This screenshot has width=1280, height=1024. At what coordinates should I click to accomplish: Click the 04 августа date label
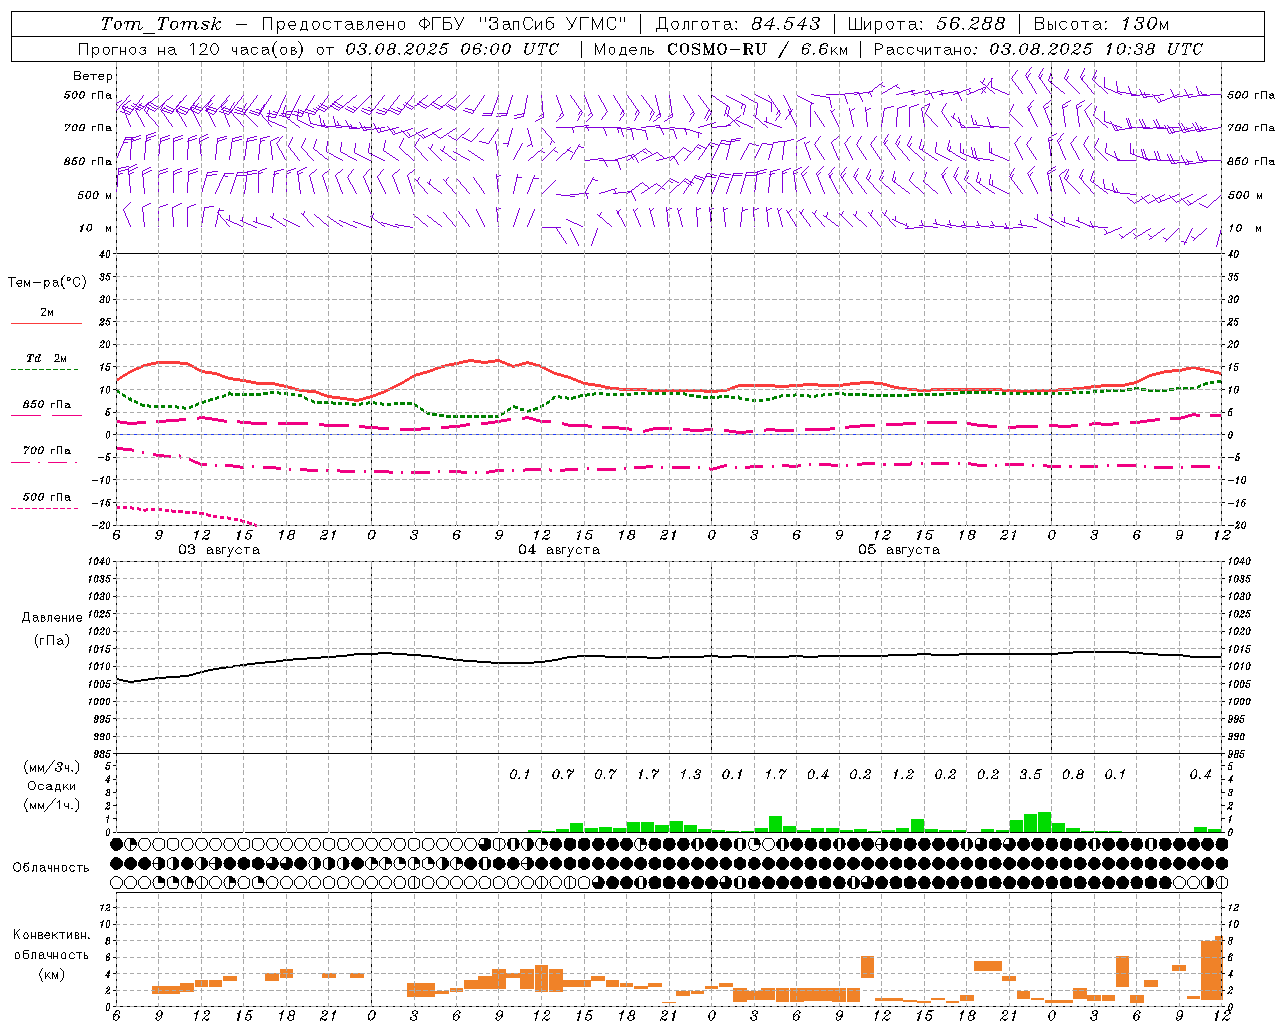(559, 550)
